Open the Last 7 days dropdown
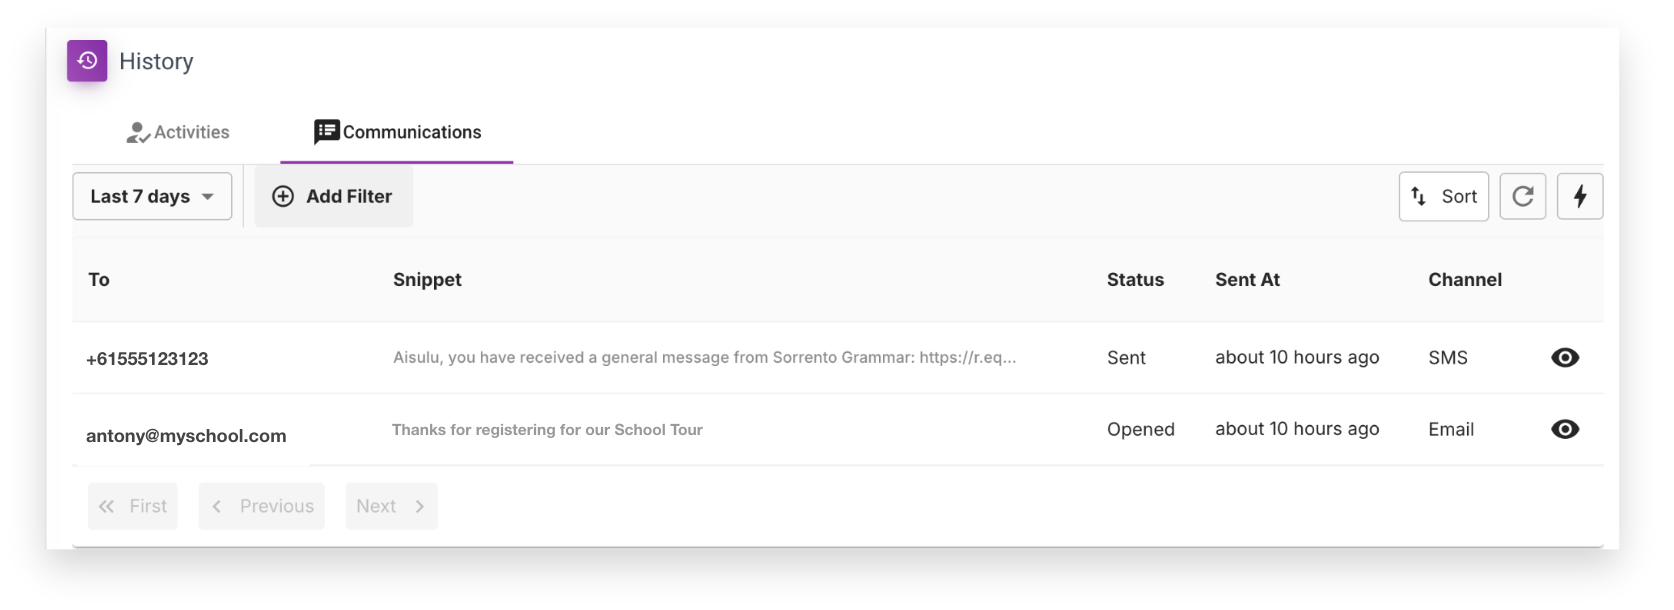The height and width of the screenshot is (610, 1674). point(152,196)
